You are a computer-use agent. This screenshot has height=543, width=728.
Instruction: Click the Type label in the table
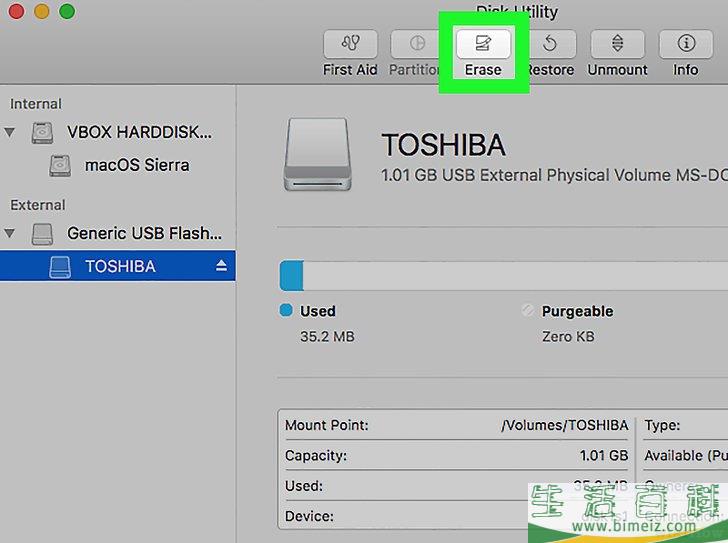point(662,425)
